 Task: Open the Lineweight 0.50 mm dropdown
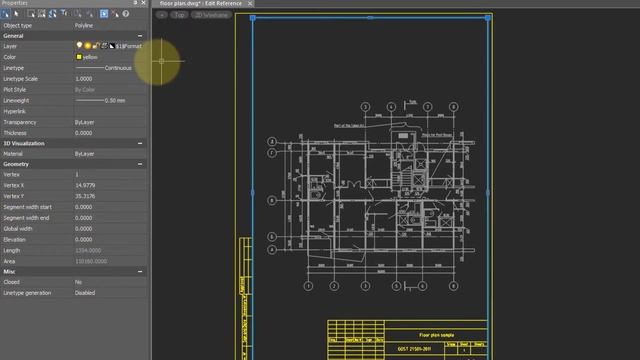click(x=109, y=100)
